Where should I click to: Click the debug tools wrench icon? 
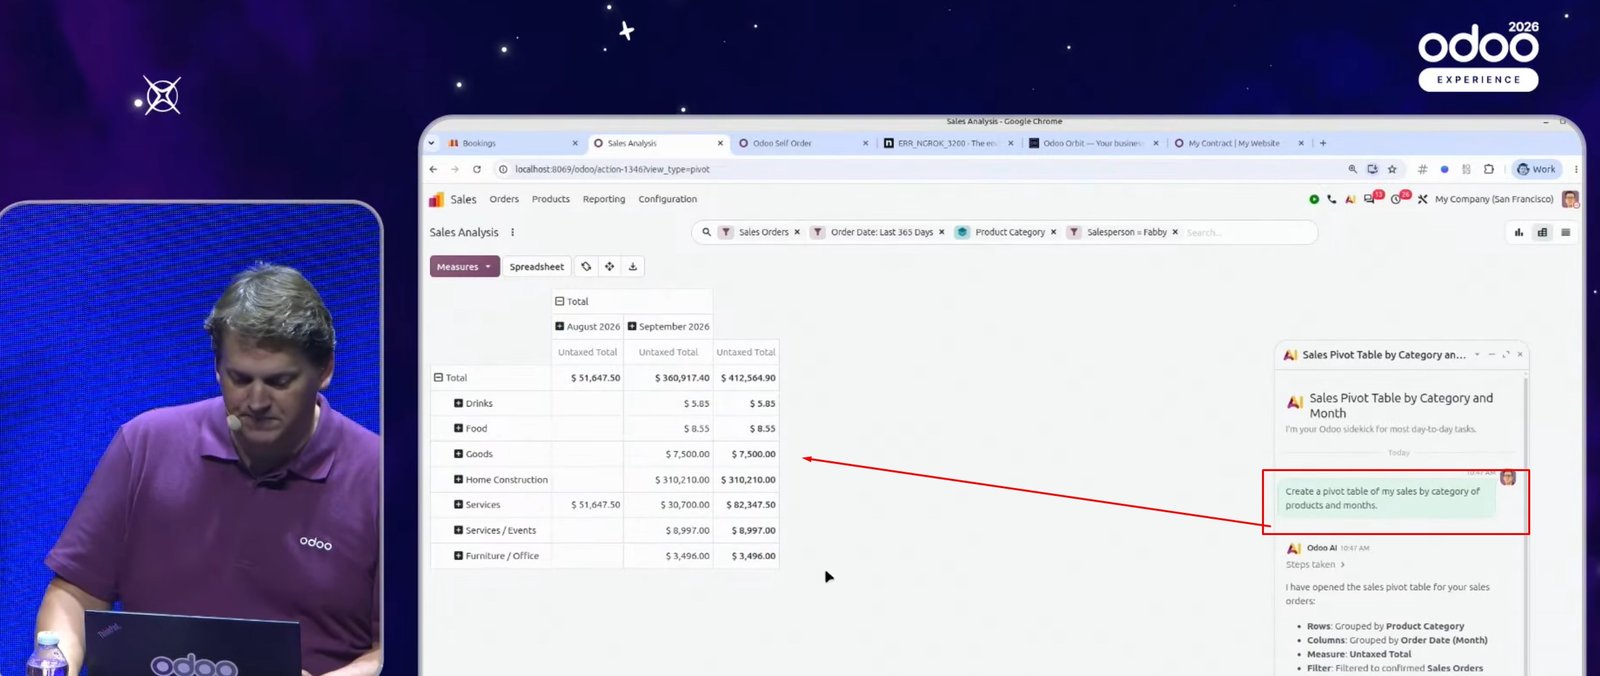[1422, 199]
